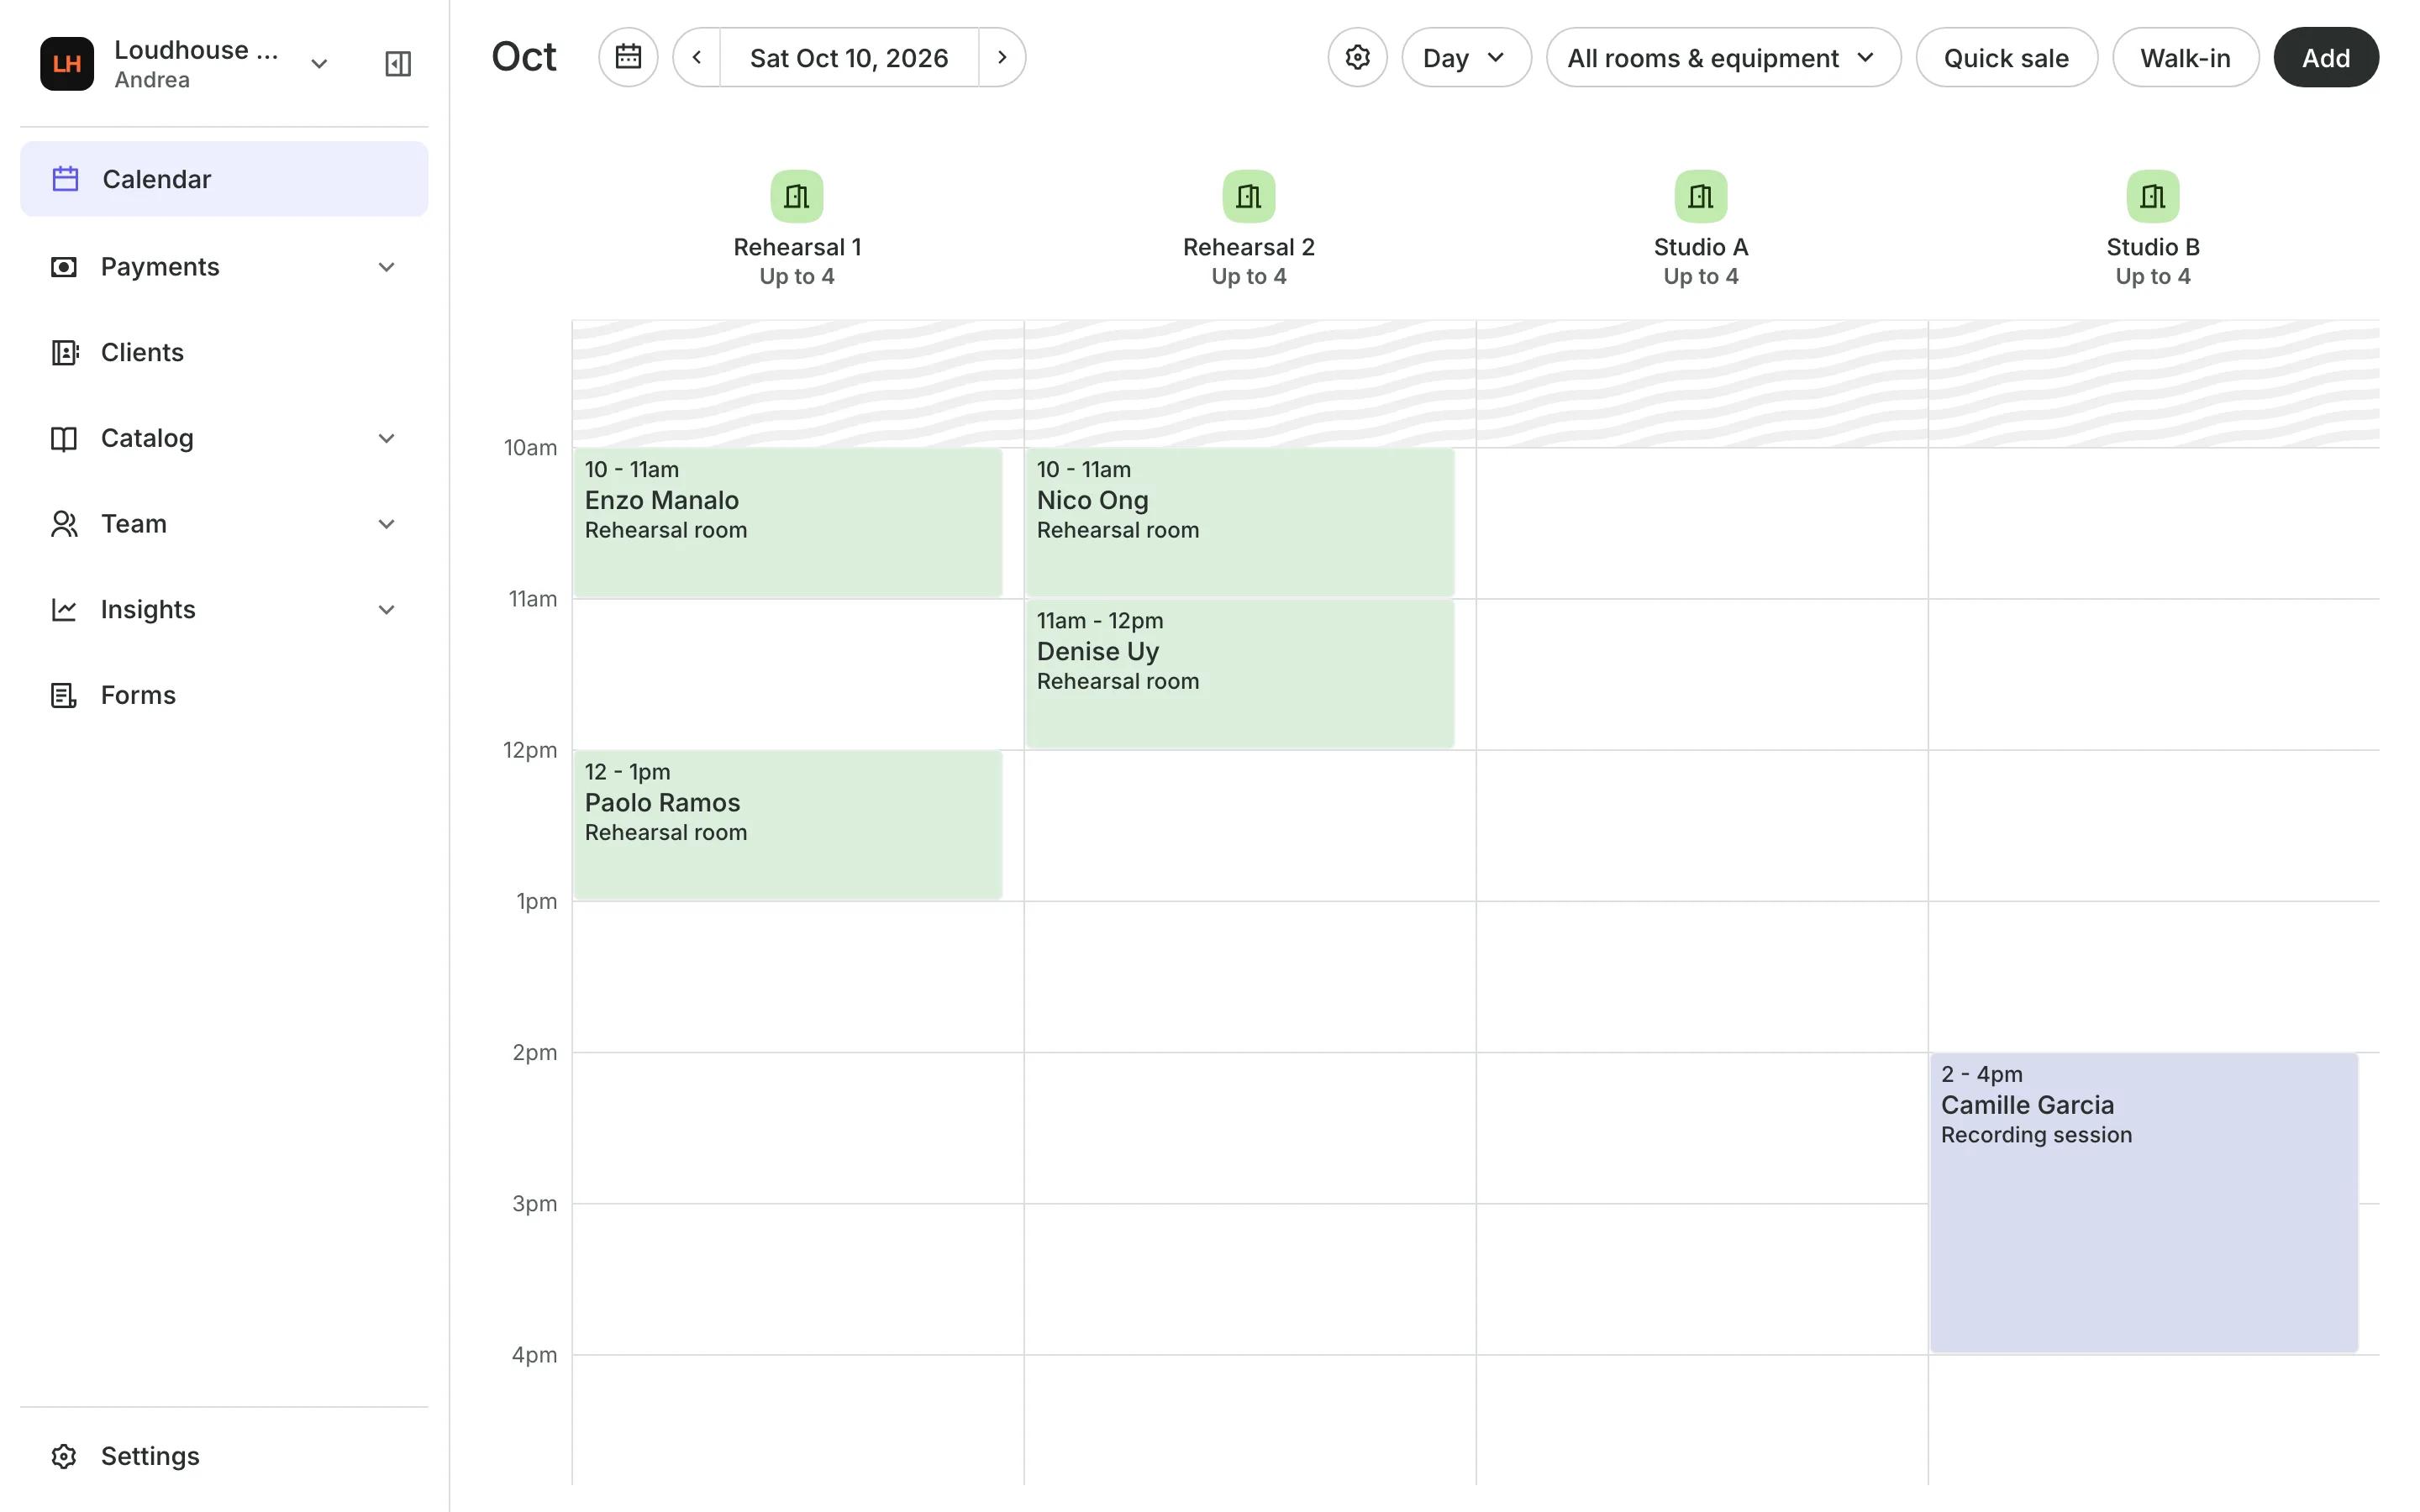The height and width of the screenshot is (1512, 2420).
Task: Click the Sat Oct 10, 2026 date
Action: (x=849, y=57)
